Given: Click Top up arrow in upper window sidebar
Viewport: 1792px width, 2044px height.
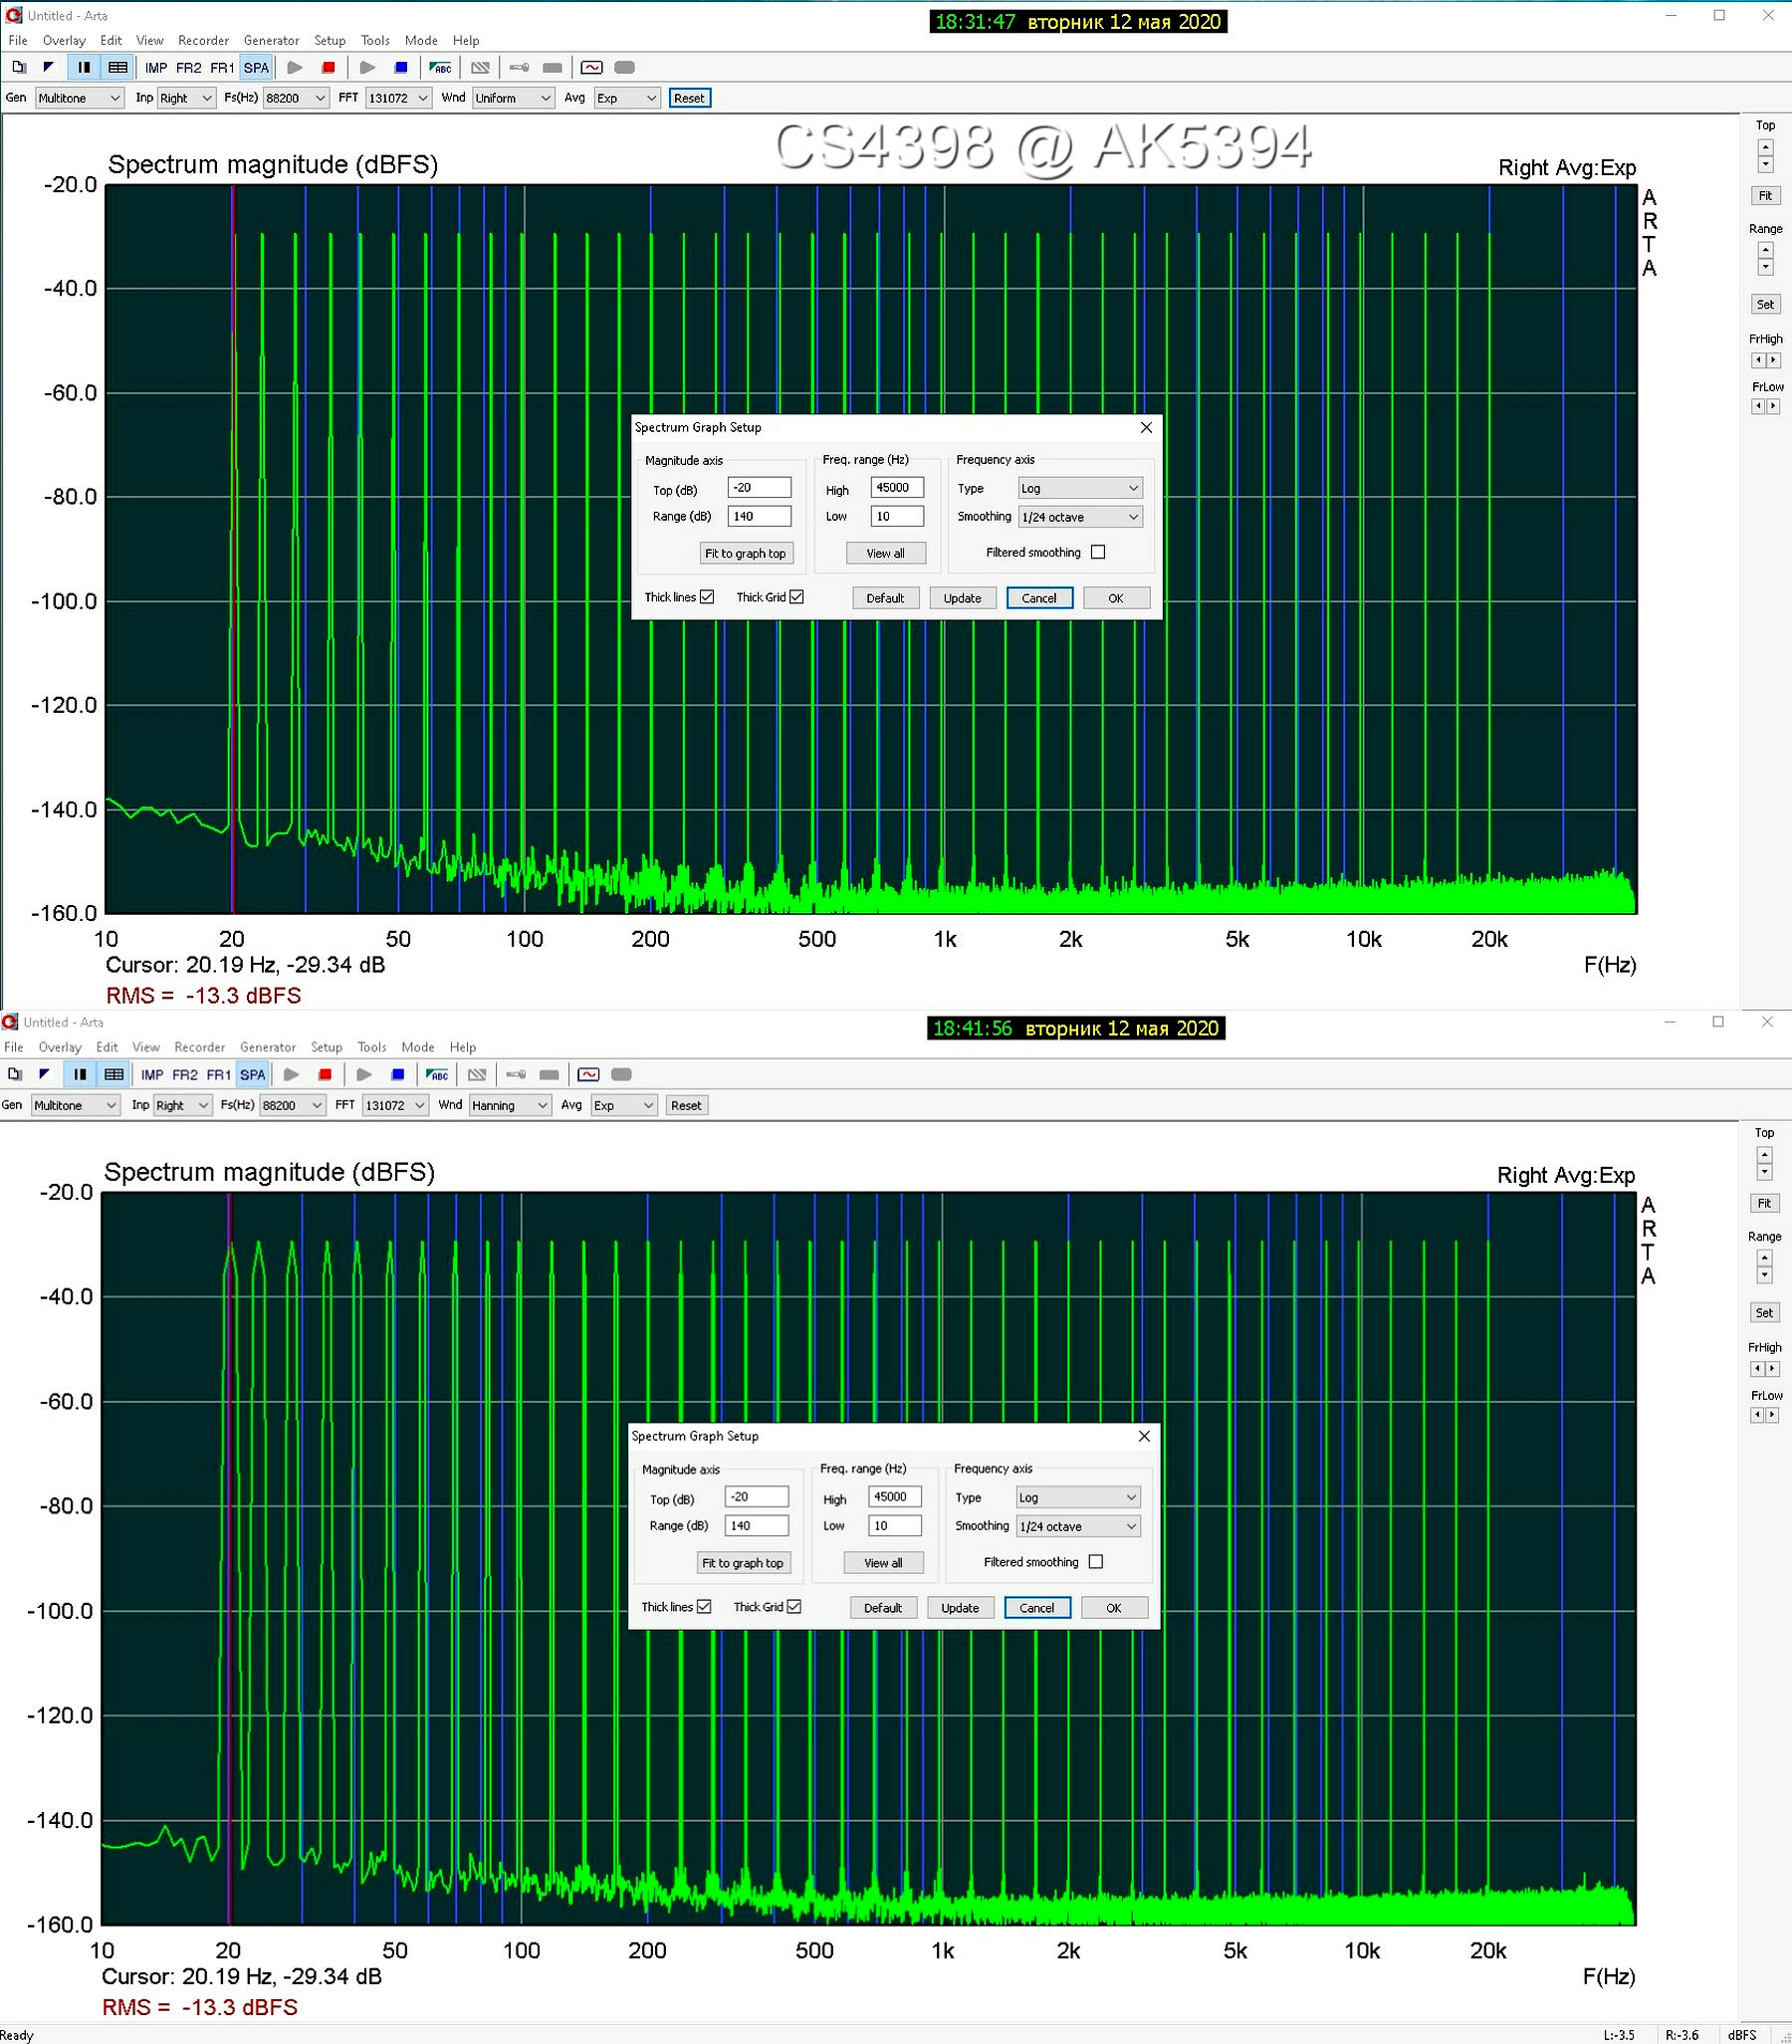Looking at the screenshot, I should tap(1765, 147).
